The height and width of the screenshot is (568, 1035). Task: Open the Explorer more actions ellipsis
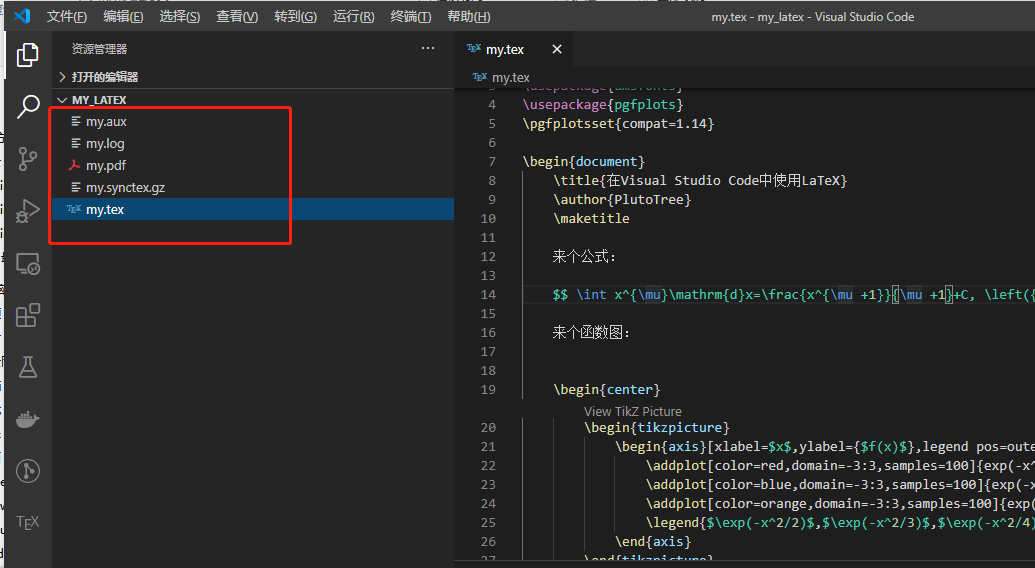click(x=428, y=48)
